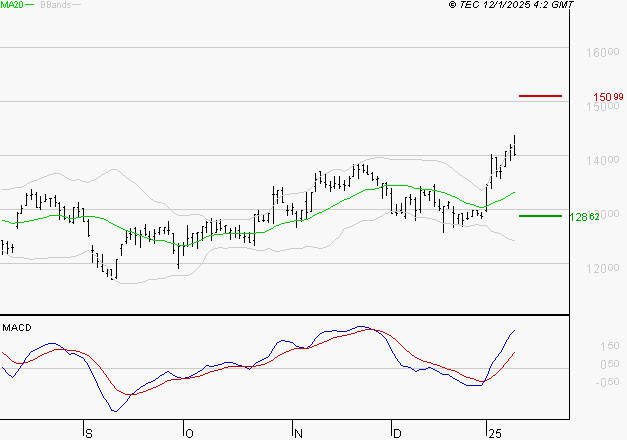
Task: Click the TEC 12/1/2025 copyright timestamp
Action: pyautogui.click(x=511, y=5)
